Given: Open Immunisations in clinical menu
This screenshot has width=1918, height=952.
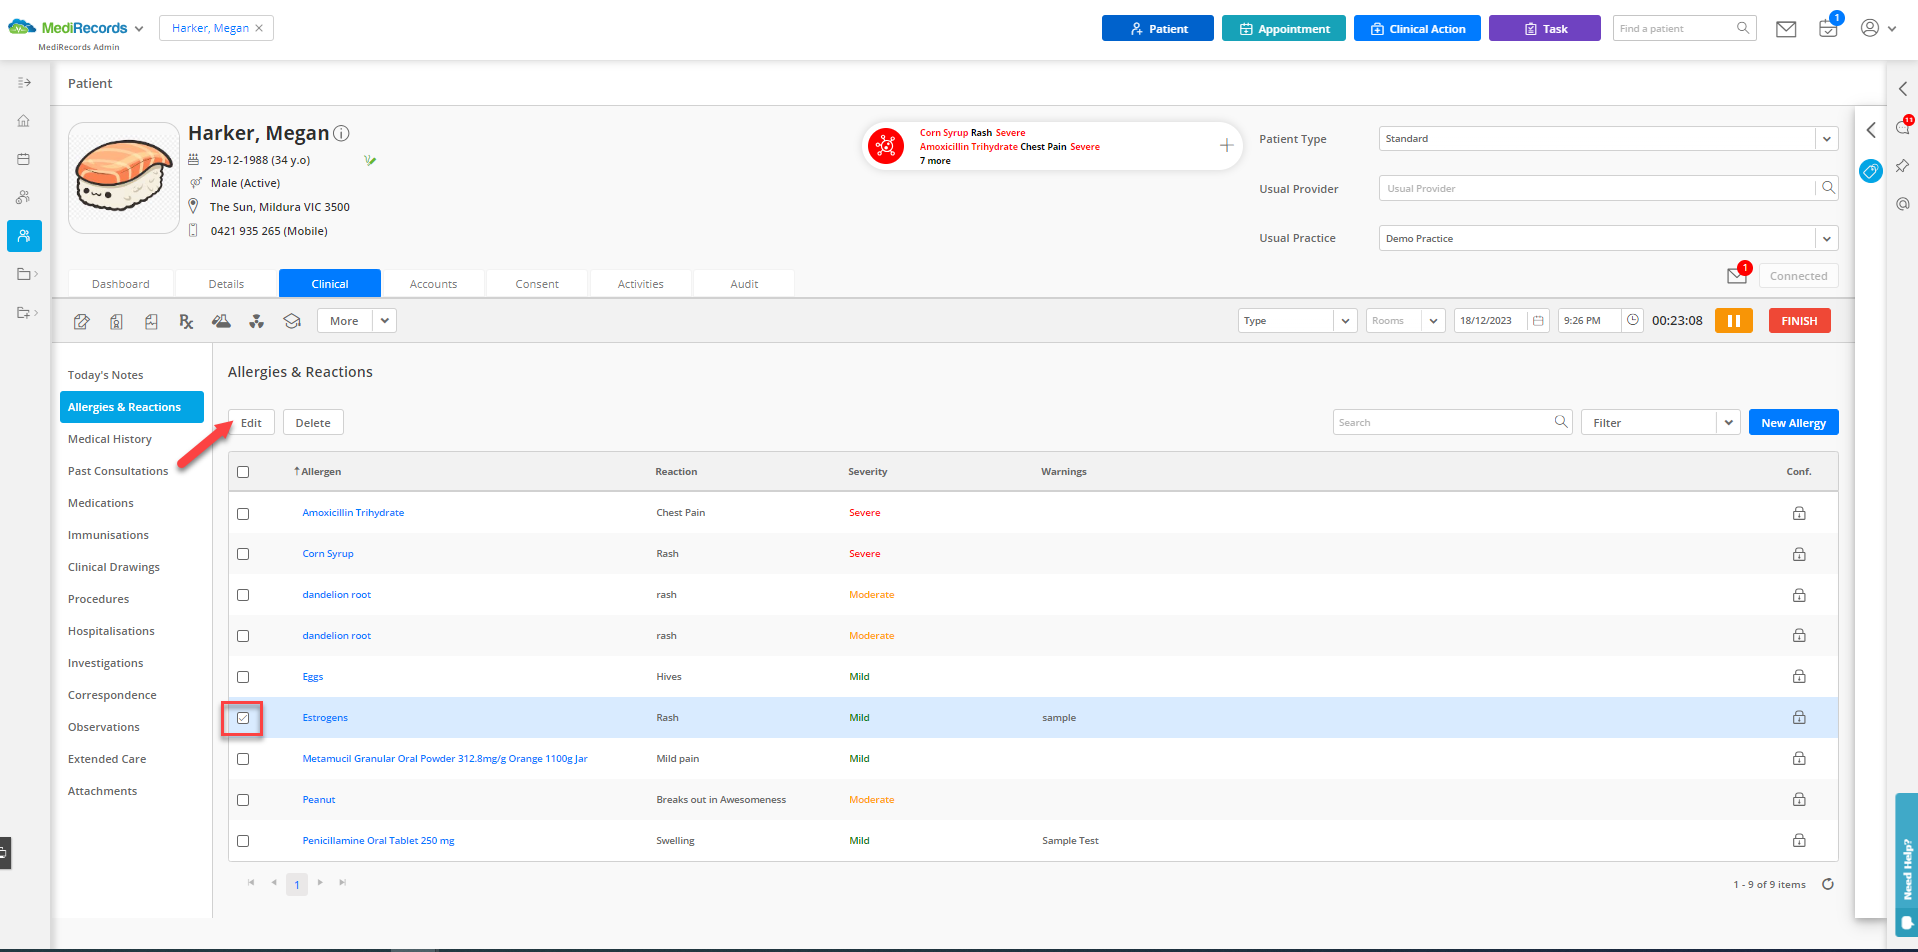Looking at the screenshot, I should (108, 535).
